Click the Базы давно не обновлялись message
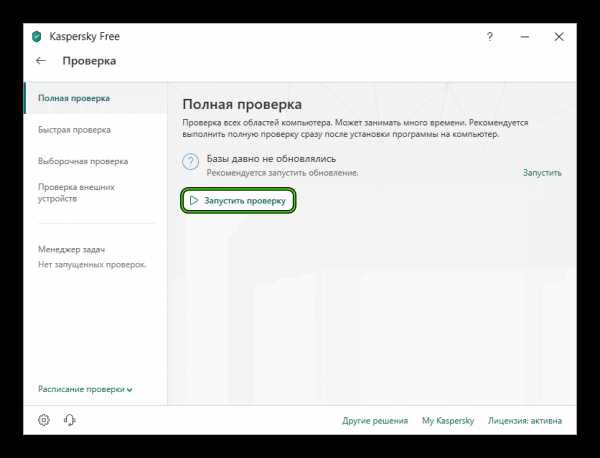The height and width of the screenshot is (458, 600). point(271,158)
